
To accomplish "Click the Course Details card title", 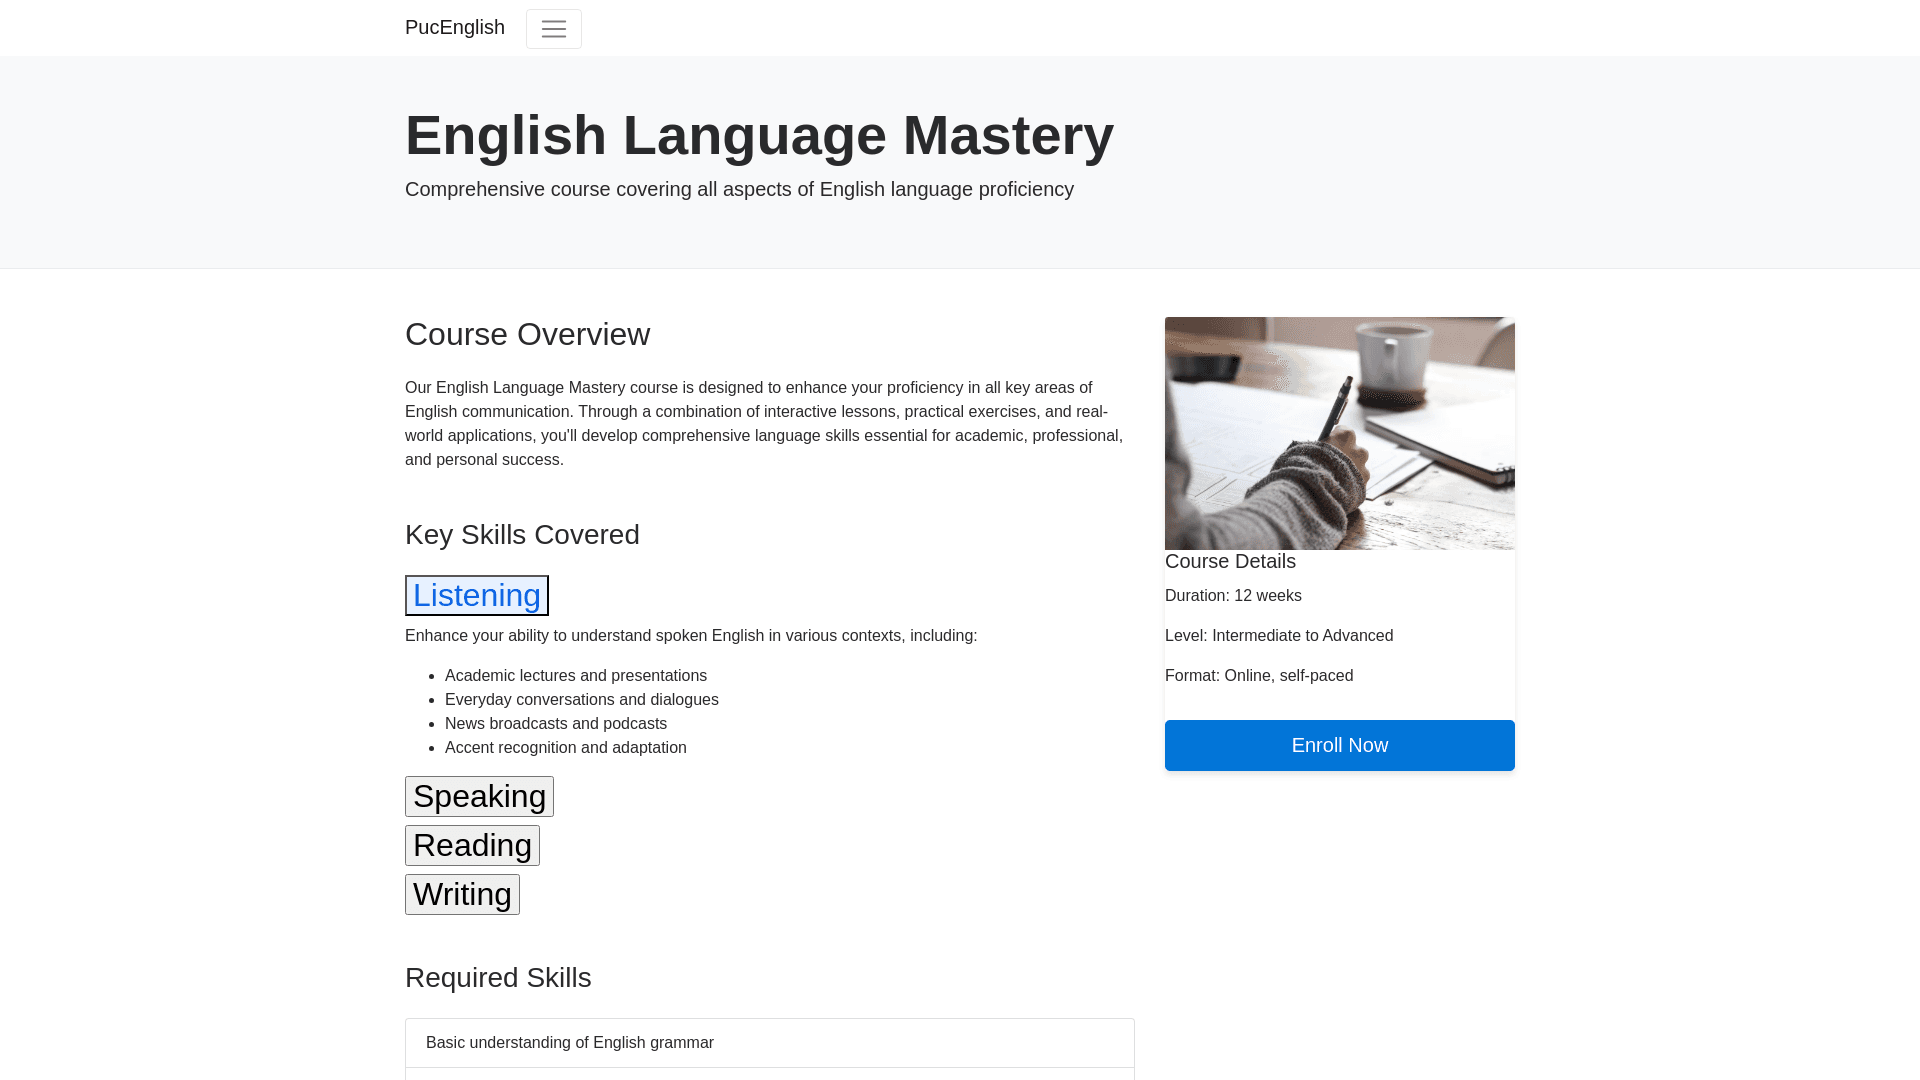I will point(1230,562).
